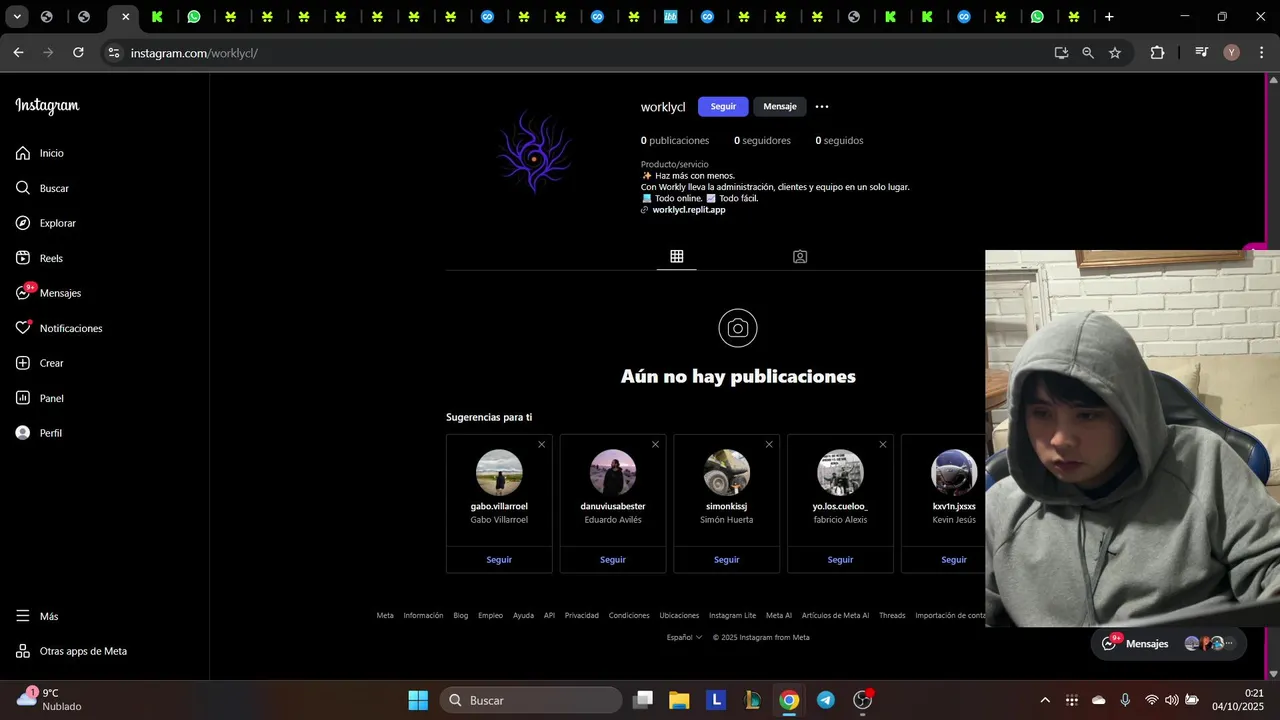Open Otras apps de Meta
Viewport: 1280px width, 720px height.
click(71, 651)
